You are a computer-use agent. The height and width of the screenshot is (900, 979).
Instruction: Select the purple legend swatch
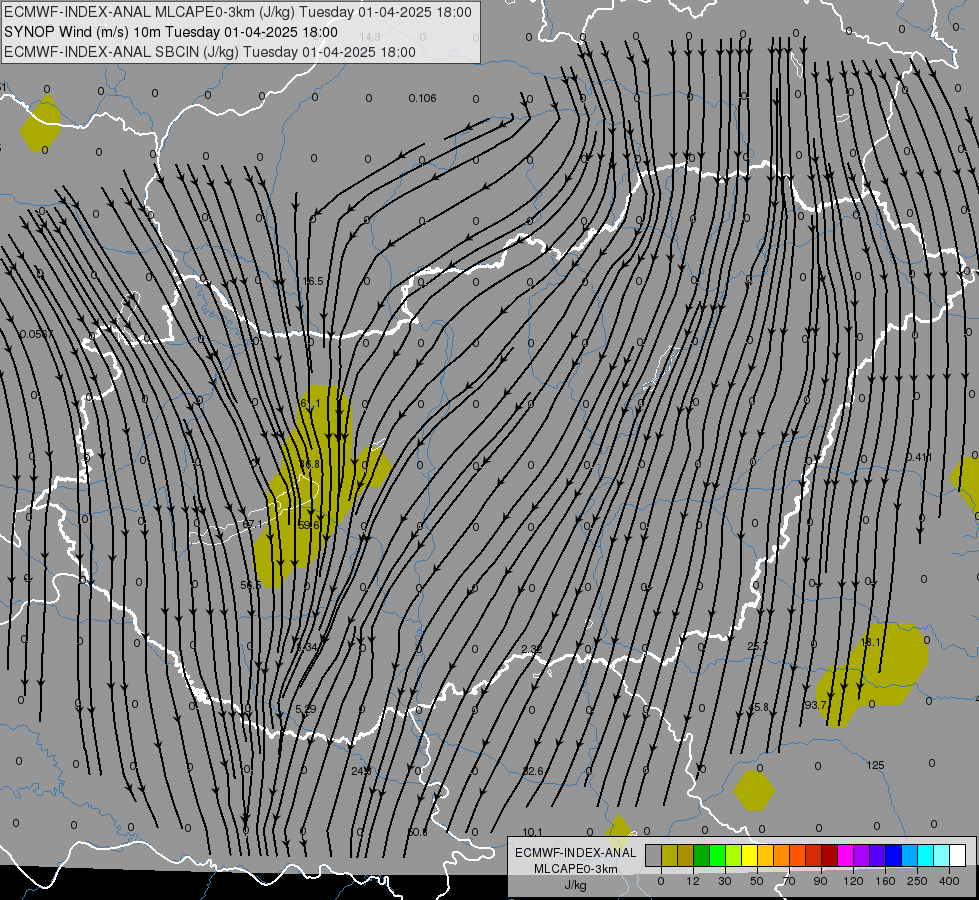coord(862,855)
